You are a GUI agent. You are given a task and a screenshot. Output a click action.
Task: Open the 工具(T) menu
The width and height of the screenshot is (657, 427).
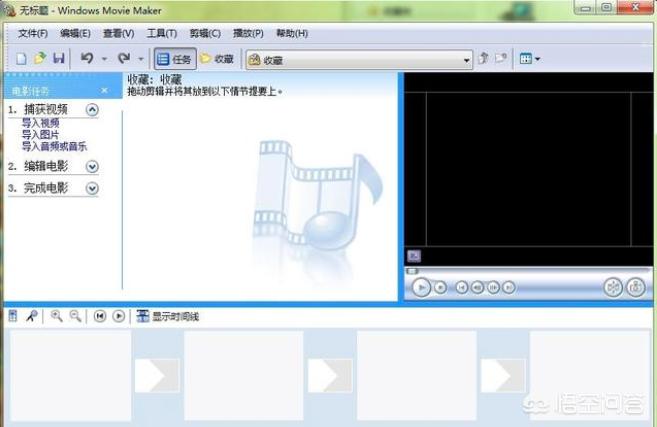(162, 34)
